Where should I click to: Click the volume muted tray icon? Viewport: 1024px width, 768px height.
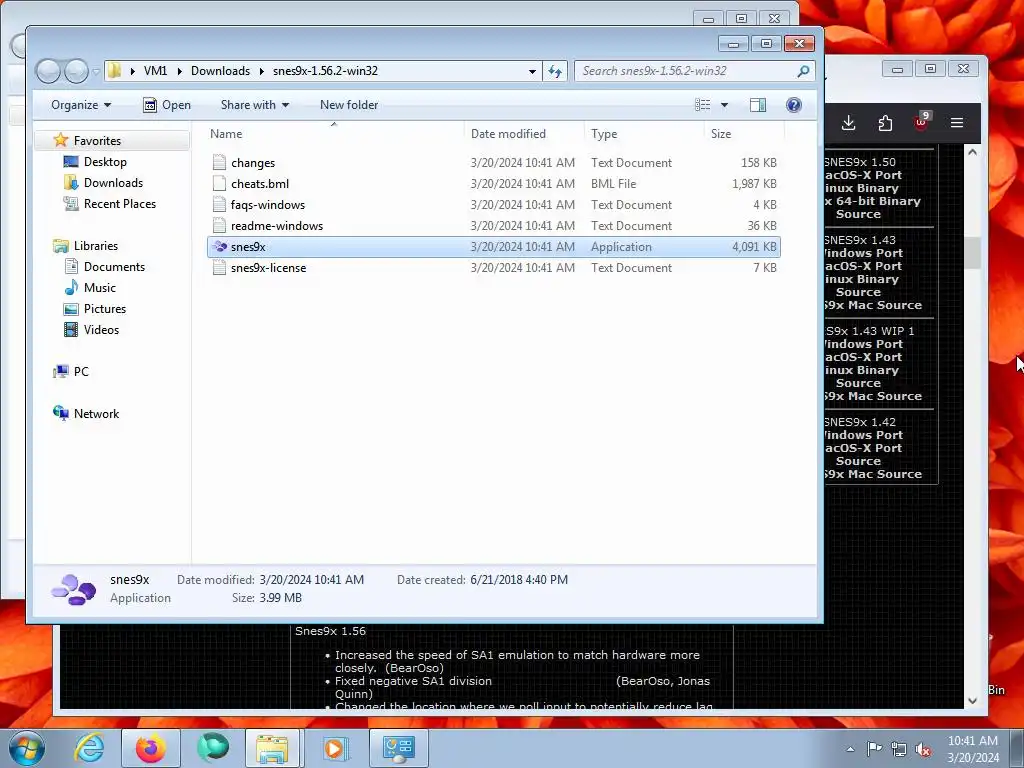923,749
